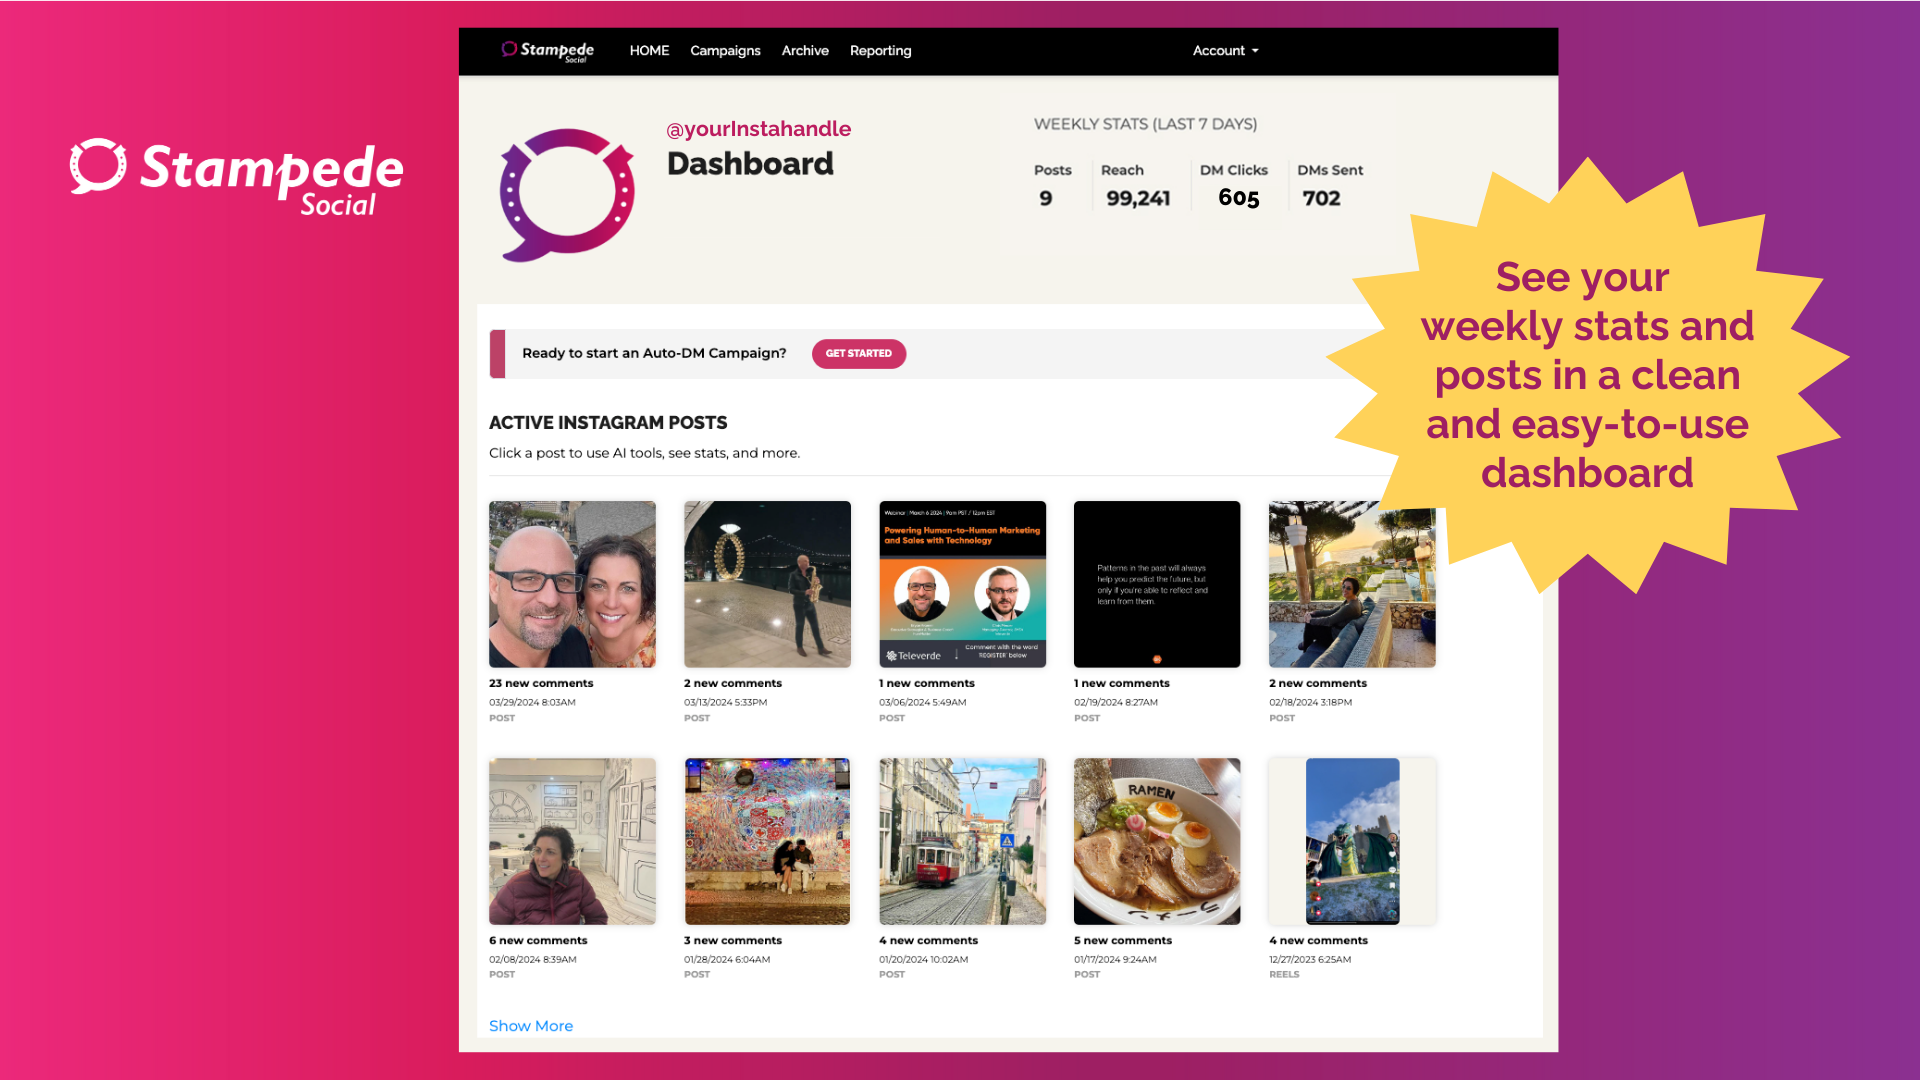Open the couple selfie post with 23 comments
Image resolution: width=1920 pixels, height=1080 pixels.
pos(572,584)
